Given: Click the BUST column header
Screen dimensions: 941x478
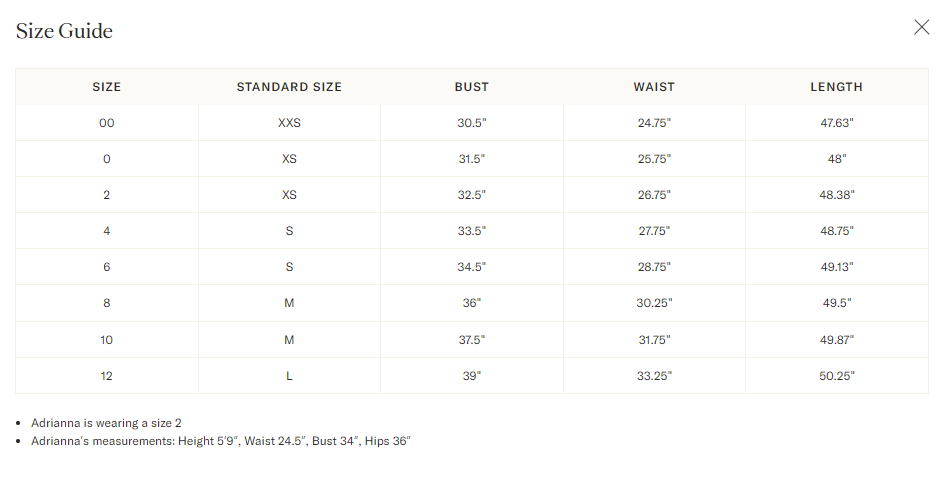Looking at the screenshot, I should [472, 87].
